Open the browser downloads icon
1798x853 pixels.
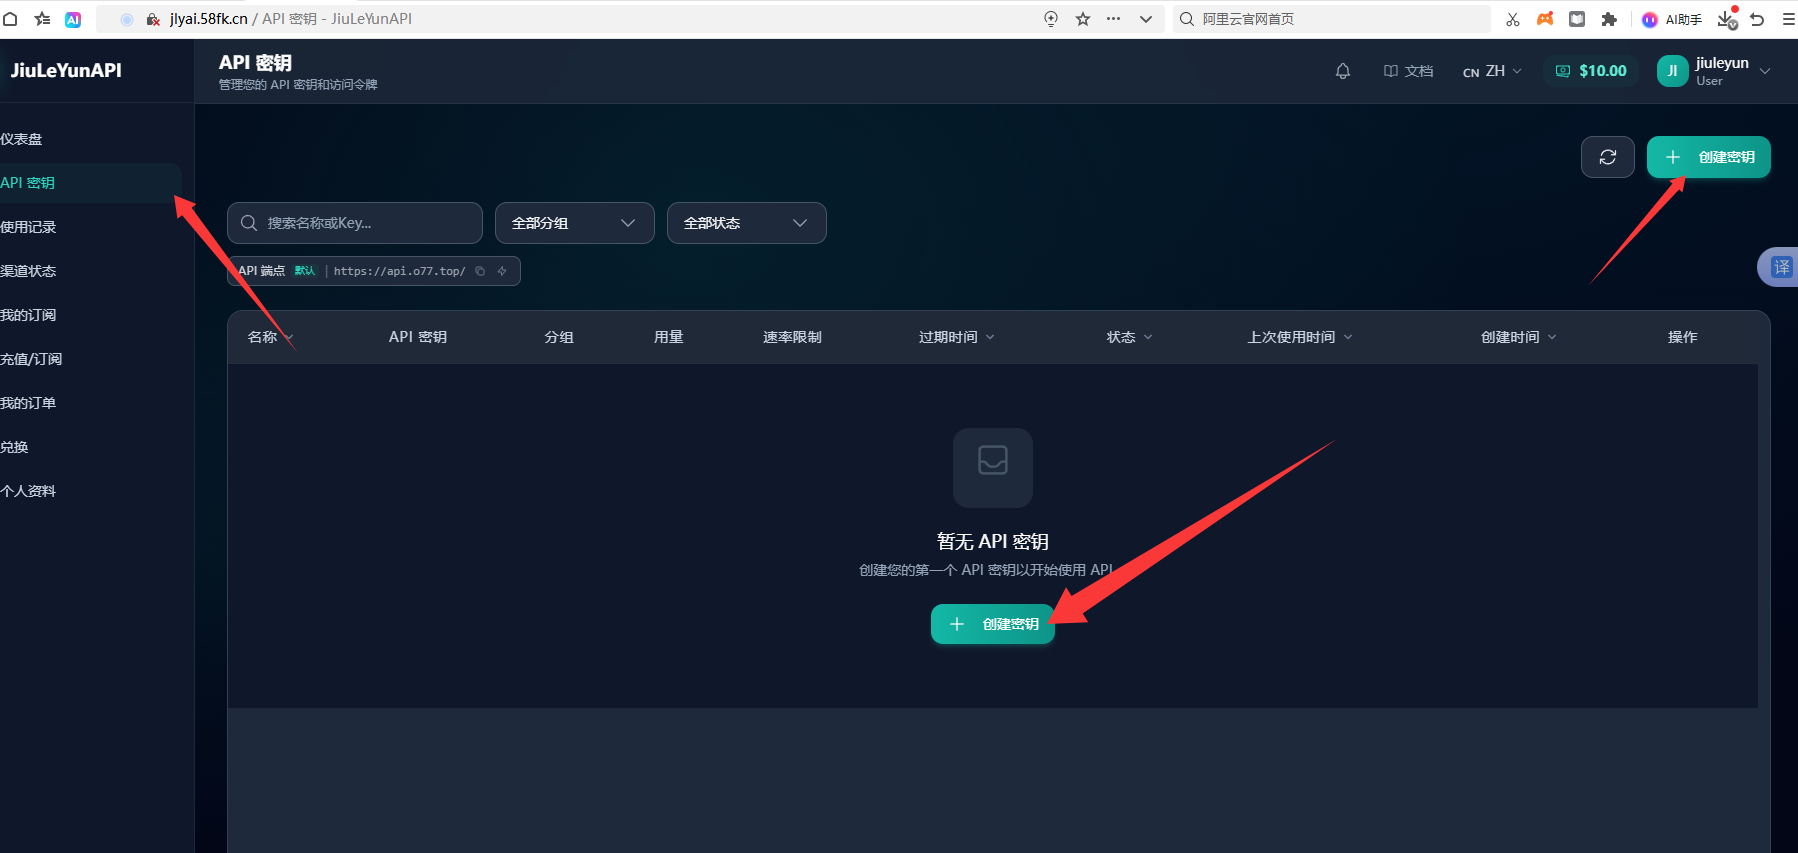(1728, 19)
